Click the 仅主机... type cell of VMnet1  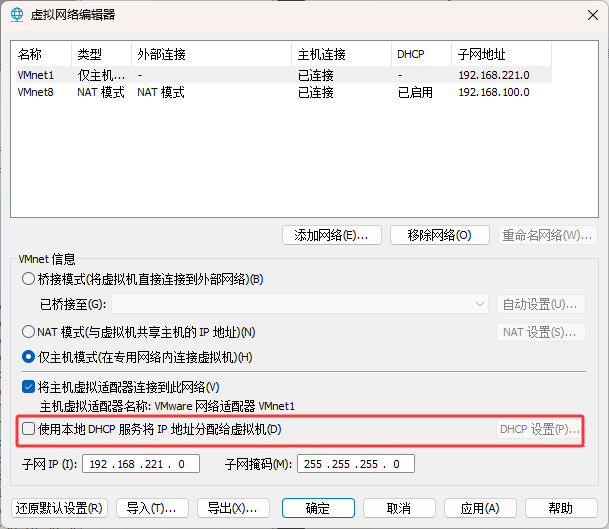101,75
